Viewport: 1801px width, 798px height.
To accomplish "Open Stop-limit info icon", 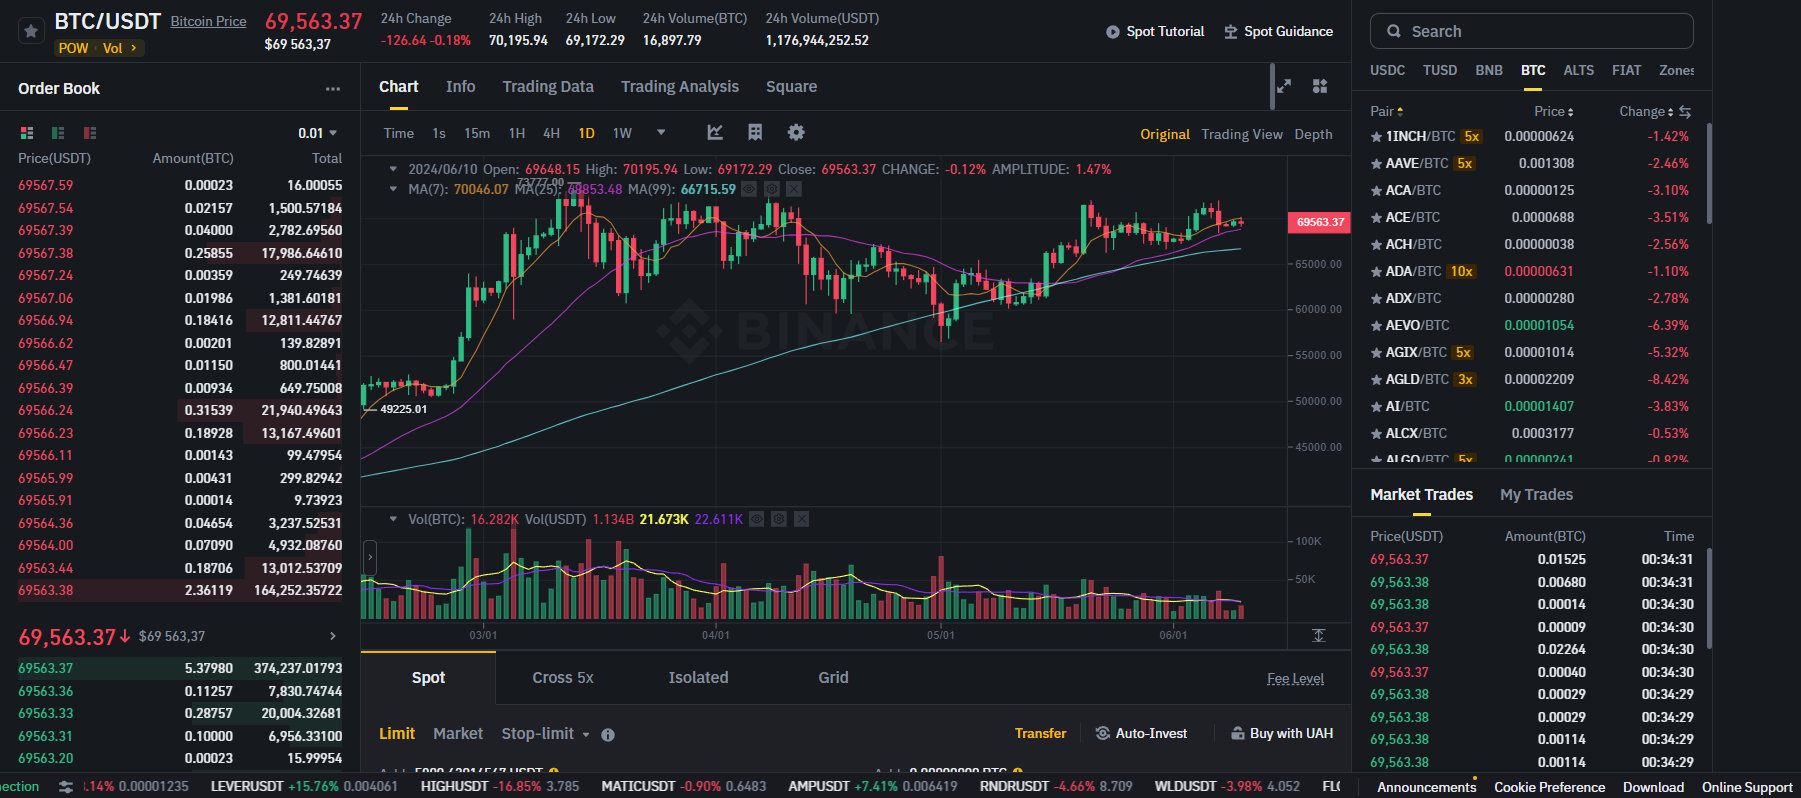I will pos(608,735).
